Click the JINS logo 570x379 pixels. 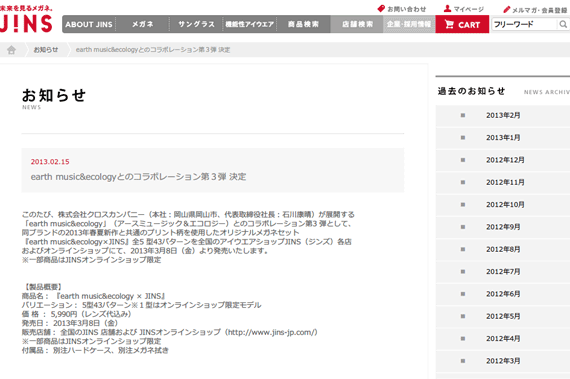25,24
